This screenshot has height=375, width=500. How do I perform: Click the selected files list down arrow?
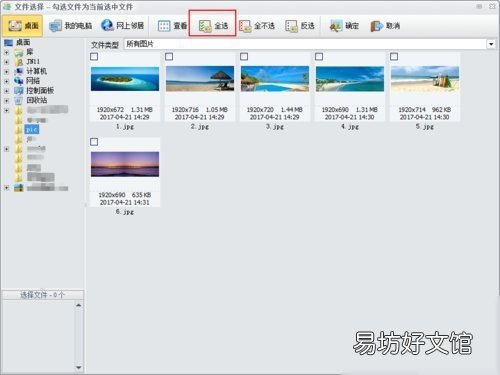pyautogui.click(x=79, y=367)
